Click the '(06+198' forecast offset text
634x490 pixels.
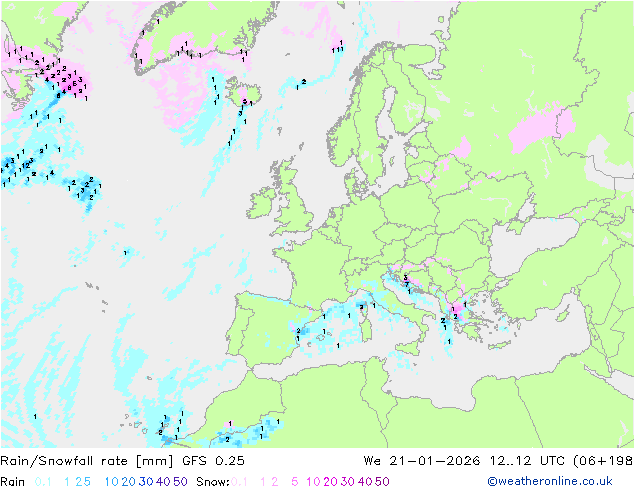pos(603,461)
